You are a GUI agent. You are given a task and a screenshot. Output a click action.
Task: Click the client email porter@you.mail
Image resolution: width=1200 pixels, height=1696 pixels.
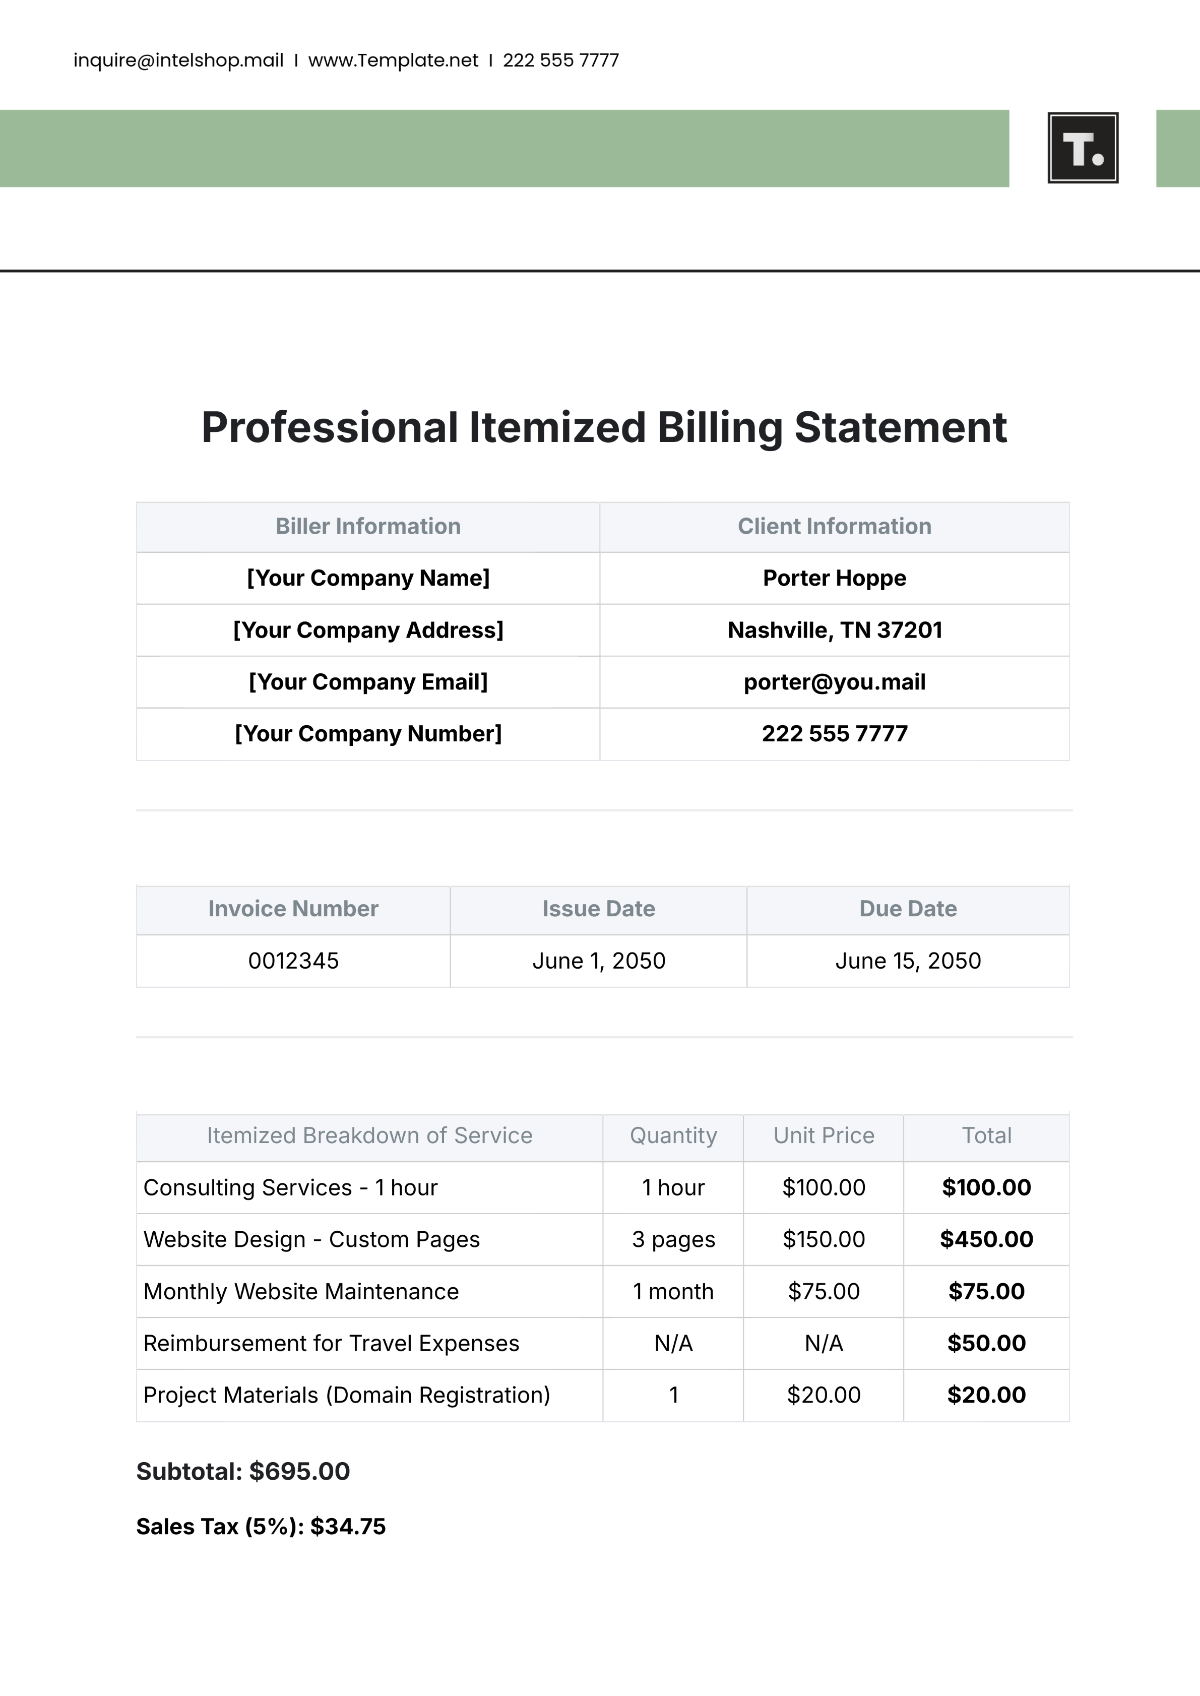tap(835, 682)
